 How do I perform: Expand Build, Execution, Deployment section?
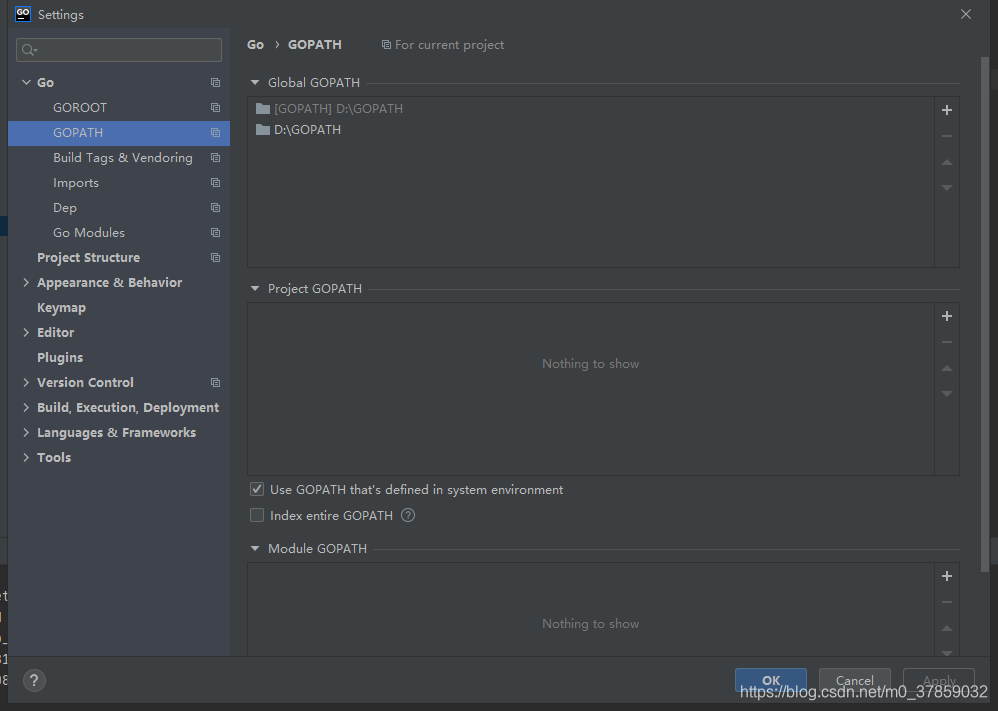click(x=26, y=407)
